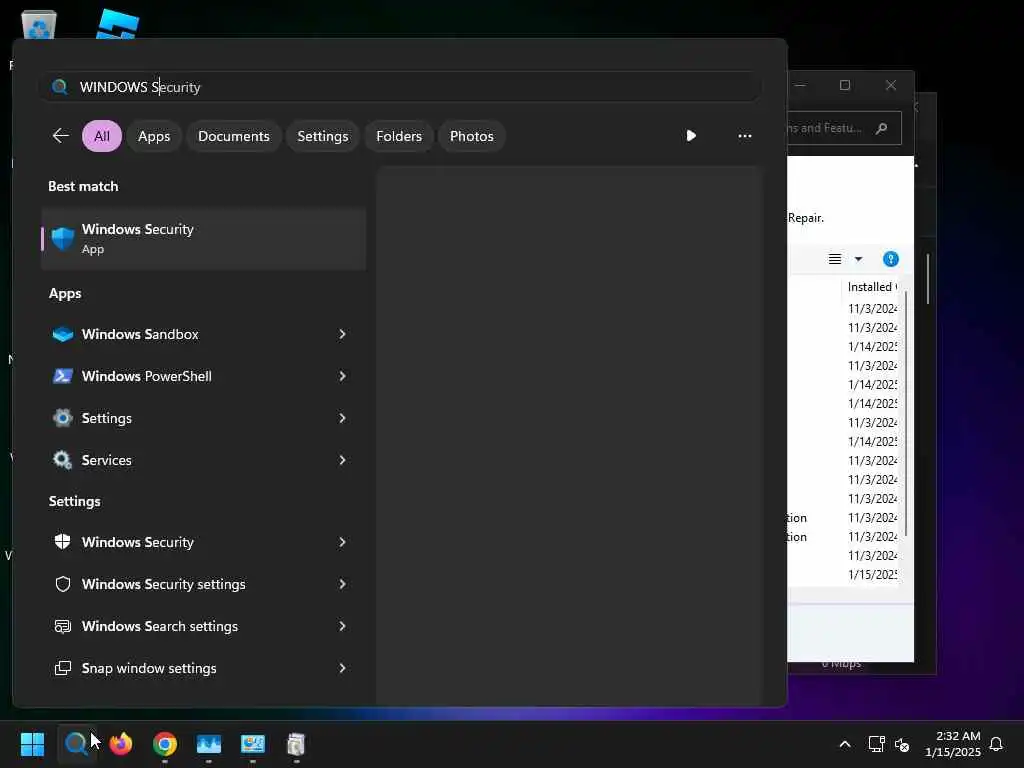Open Windows Search settings result text

point(159,626)
